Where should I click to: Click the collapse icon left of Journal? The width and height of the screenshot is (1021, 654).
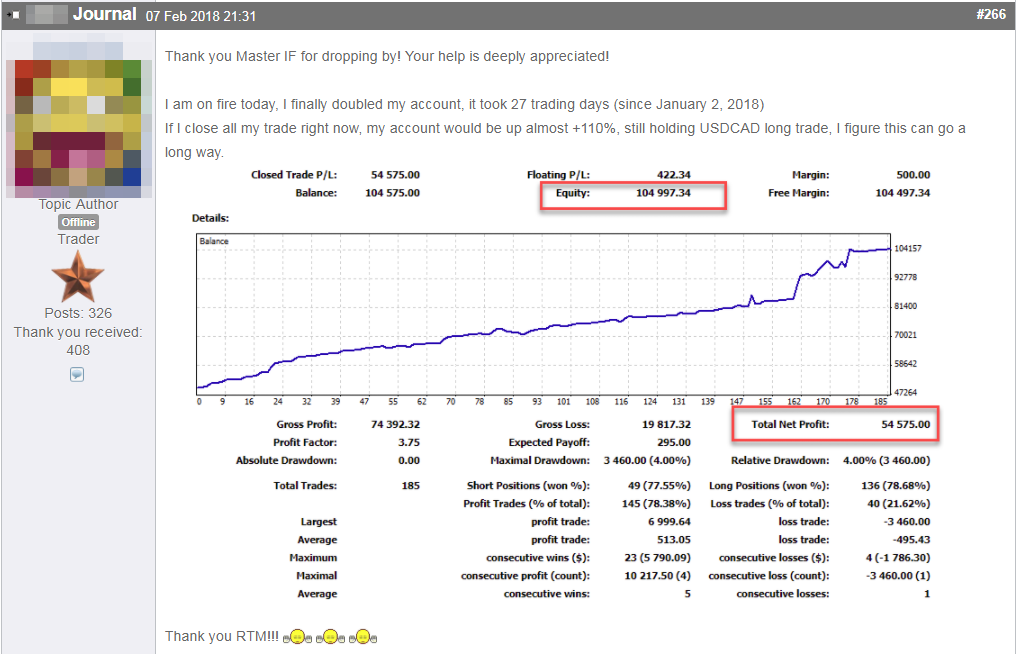[x=13, y=14]
